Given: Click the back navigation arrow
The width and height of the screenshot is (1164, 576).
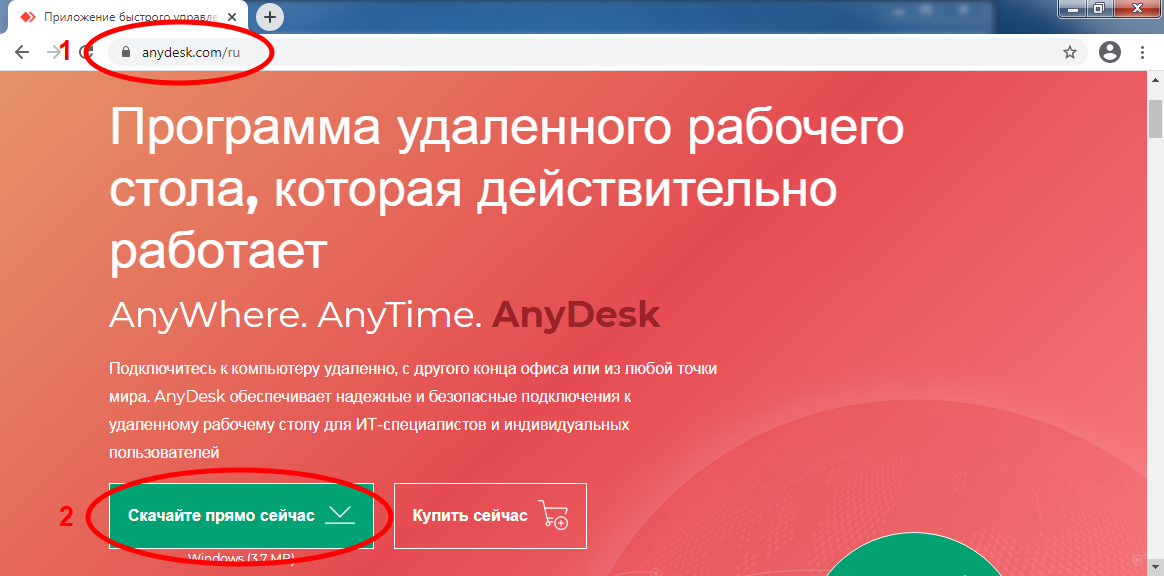Looking at the screenshot, I should 22,51.
